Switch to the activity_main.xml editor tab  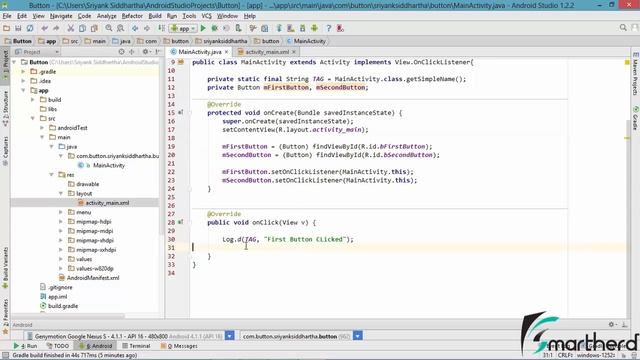(267, 52)
